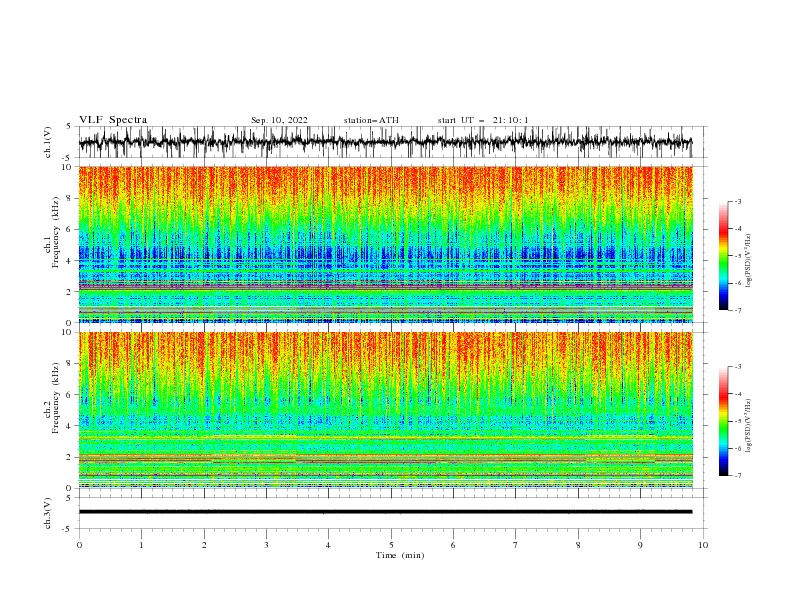Click time axis tick label '8'
This screenshot has width=792, height=612.
point(578,545)
